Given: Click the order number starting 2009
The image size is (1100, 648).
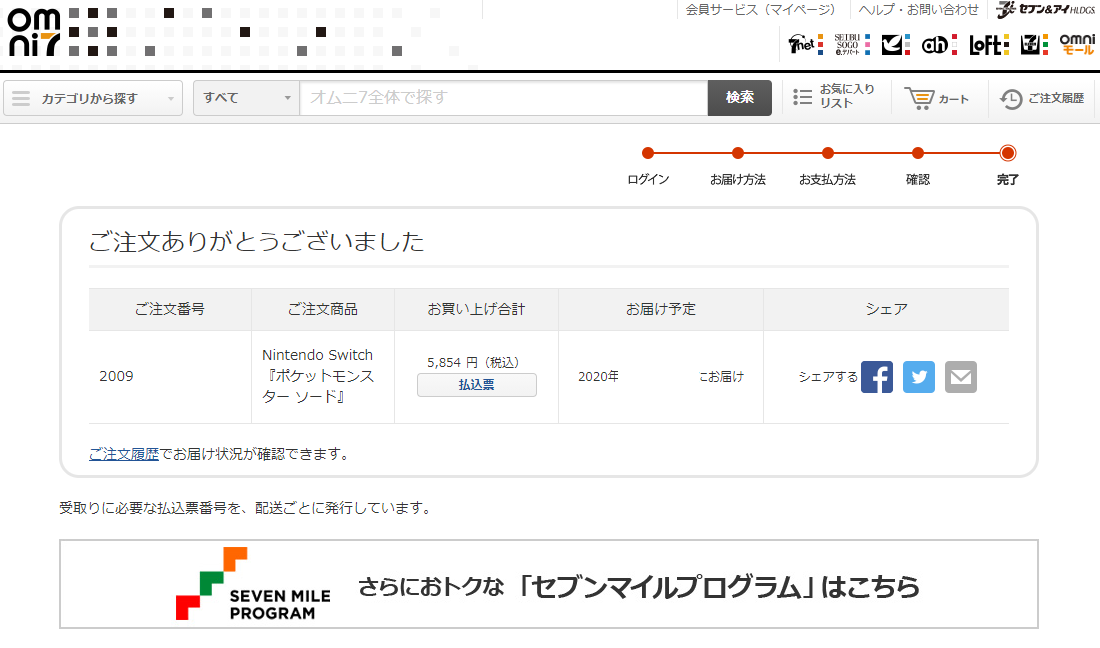Looking at the screenshot, I should tap(116, 376).
